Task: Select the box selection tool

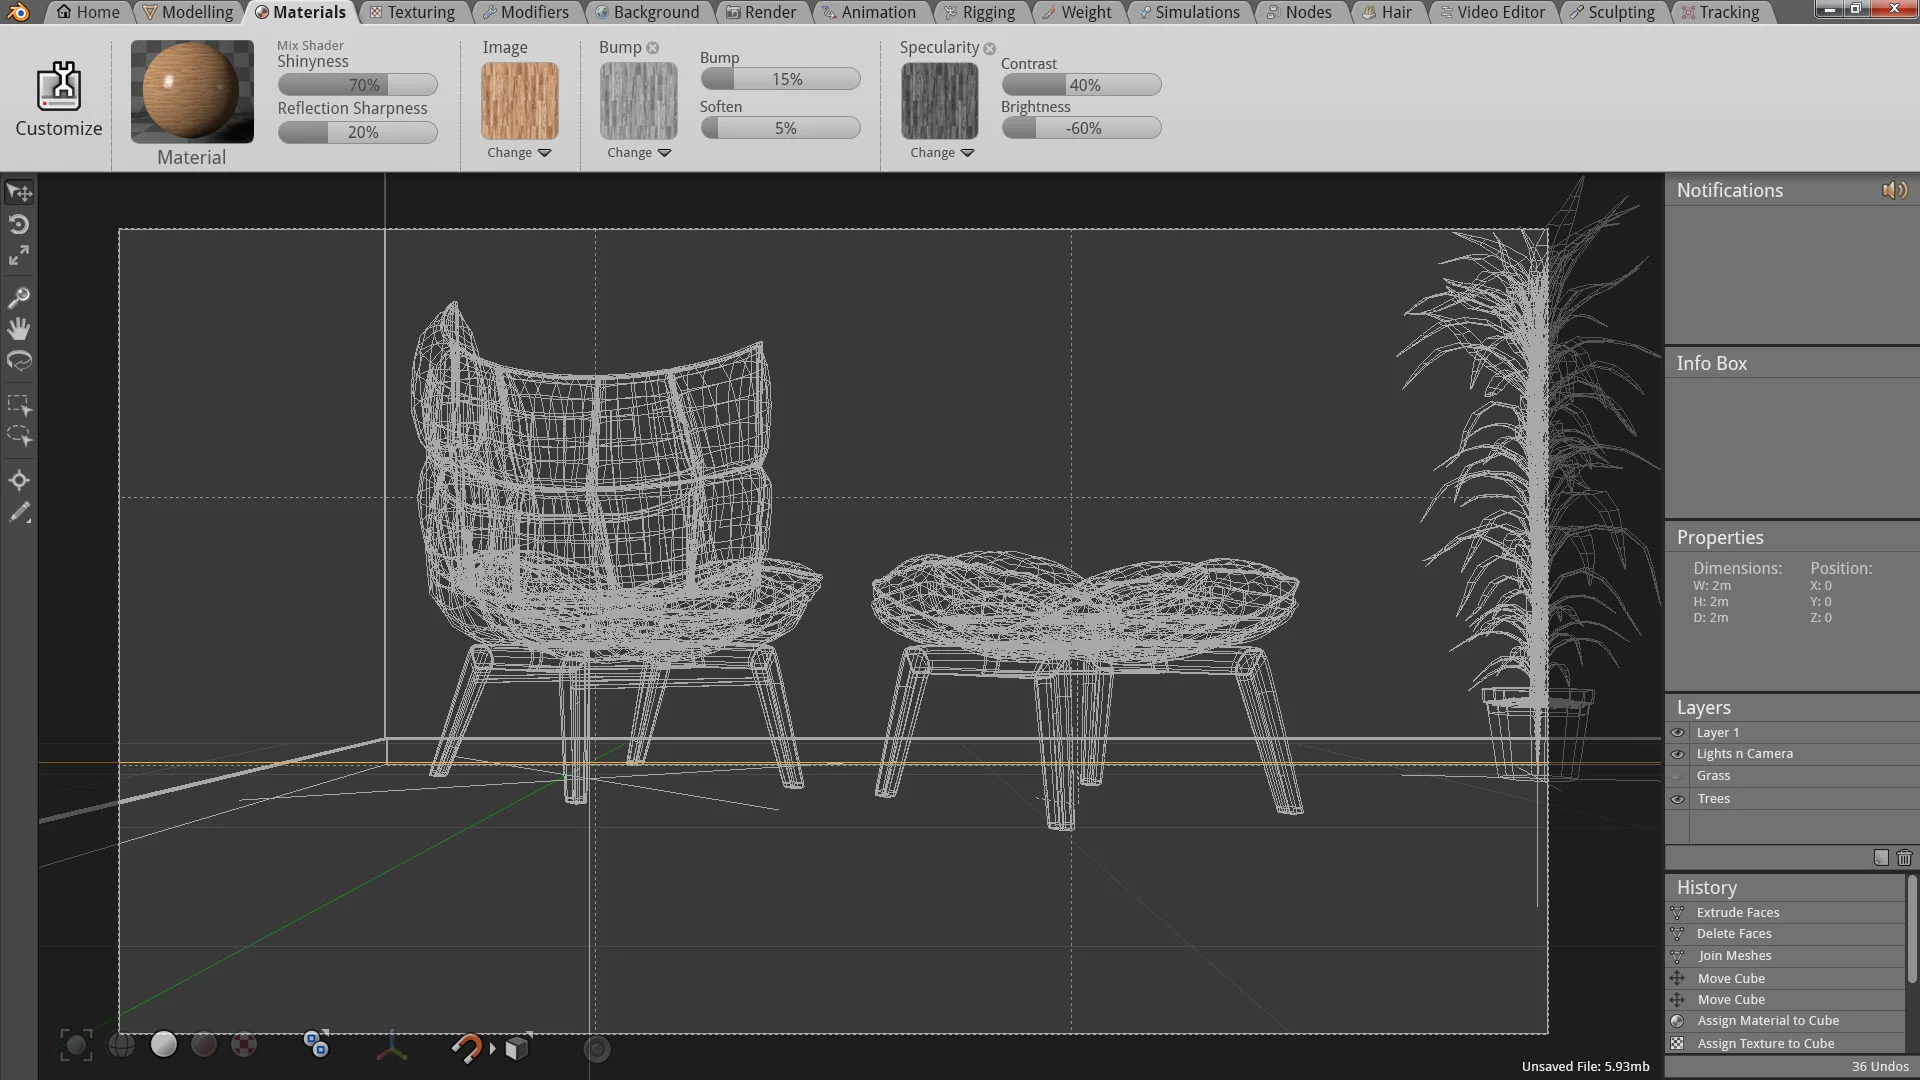Action: coord(19,404)
